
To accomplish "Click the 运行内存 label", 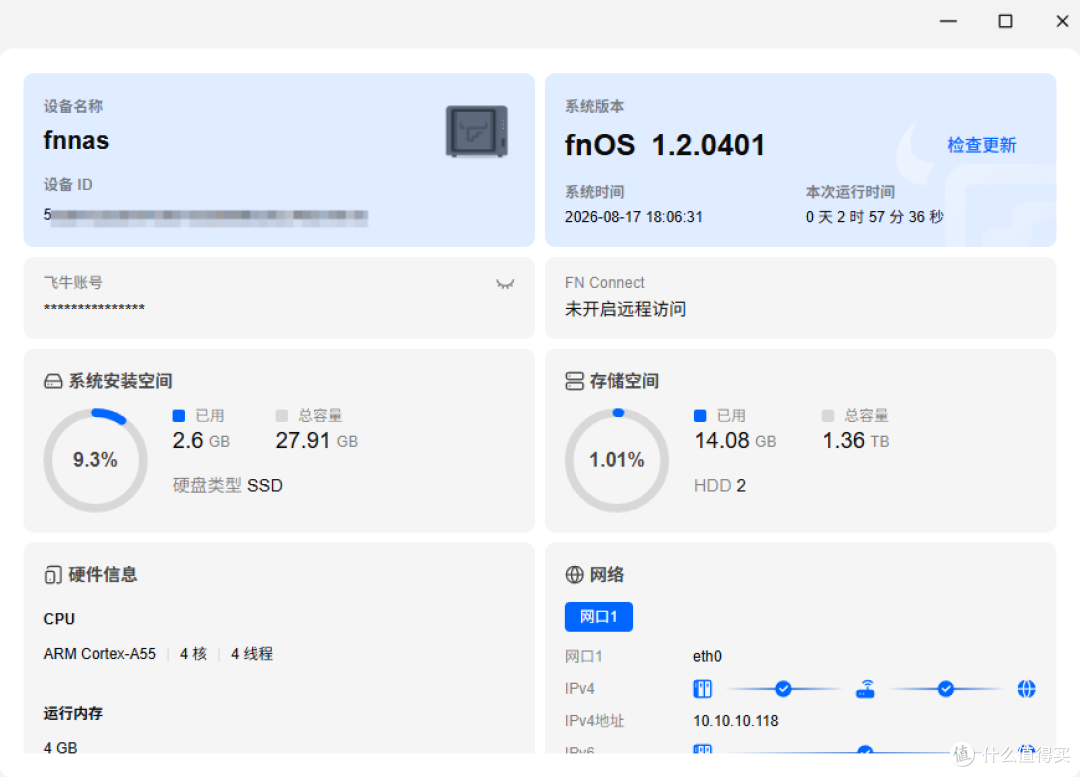I will click(73, 714).
